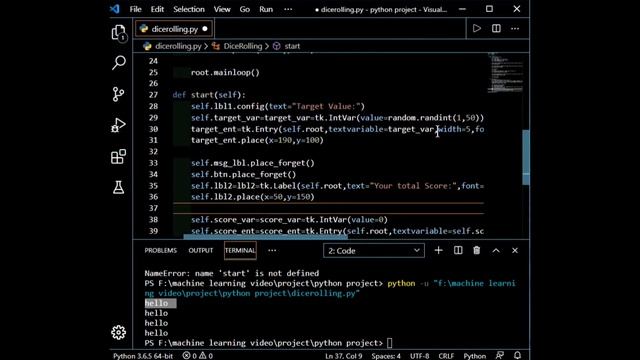Screen dimensions: 640x360
Task: Open the View menu
Action: [222, 9]
